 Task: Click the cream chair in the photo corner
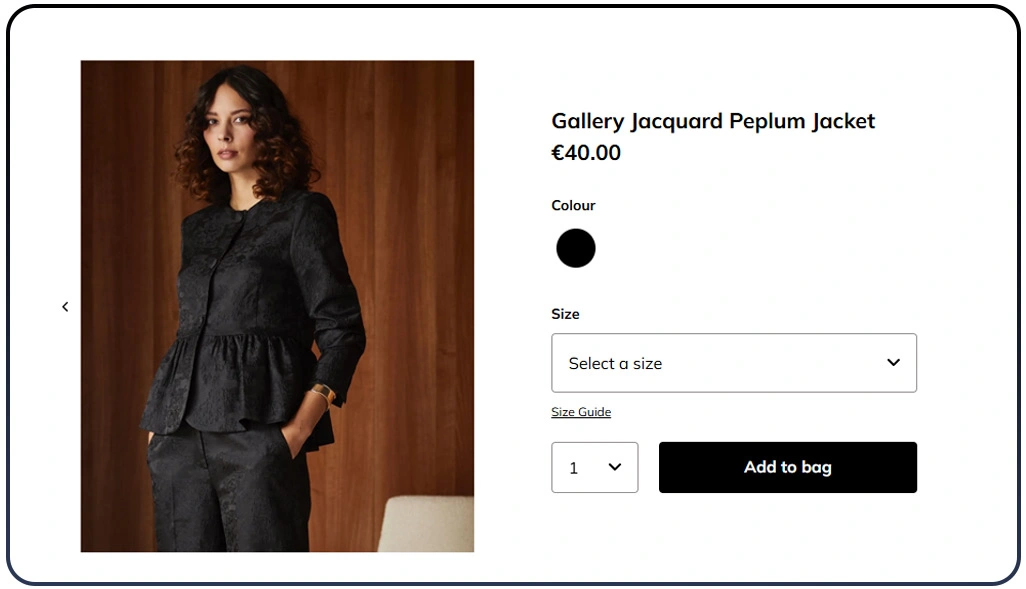coord(427,523)
